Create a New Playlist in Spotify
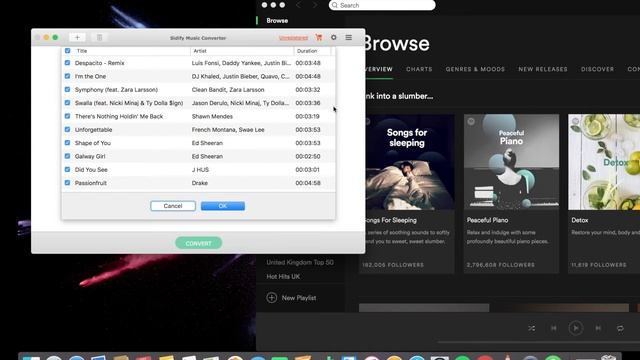Viewport: 640px width, 360px height. pos(291,298)
